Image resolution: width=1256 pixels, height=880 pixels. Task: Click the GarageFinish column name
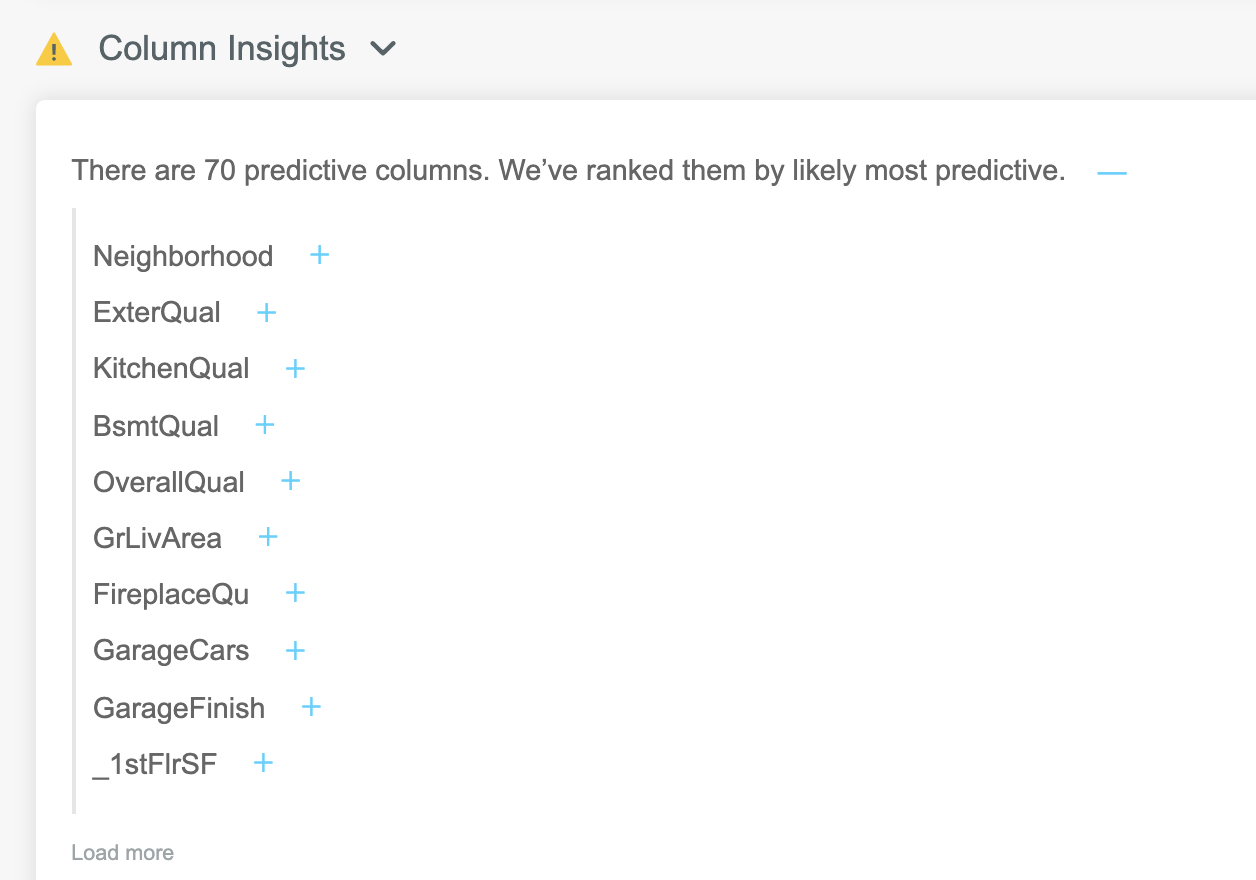[x=179, y=708]
